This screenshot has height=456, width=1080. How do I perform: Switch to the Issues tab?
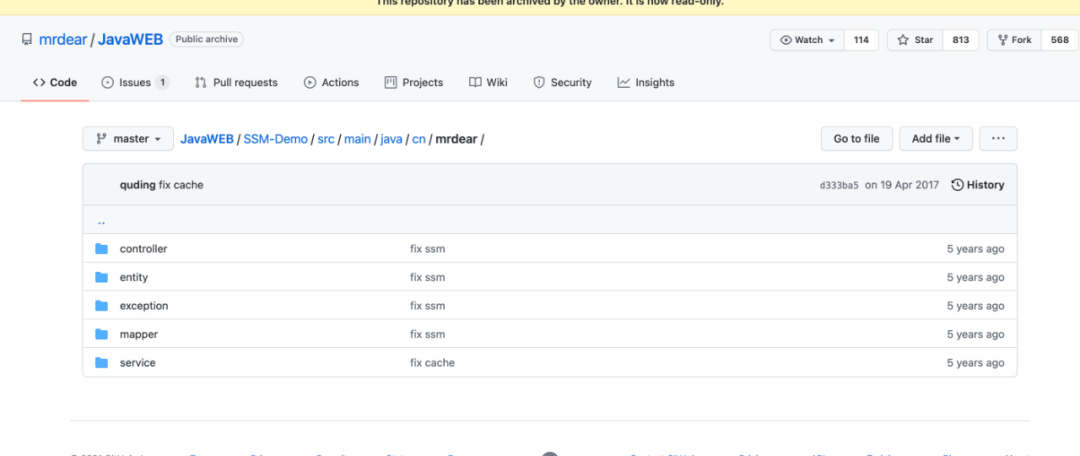135,83
